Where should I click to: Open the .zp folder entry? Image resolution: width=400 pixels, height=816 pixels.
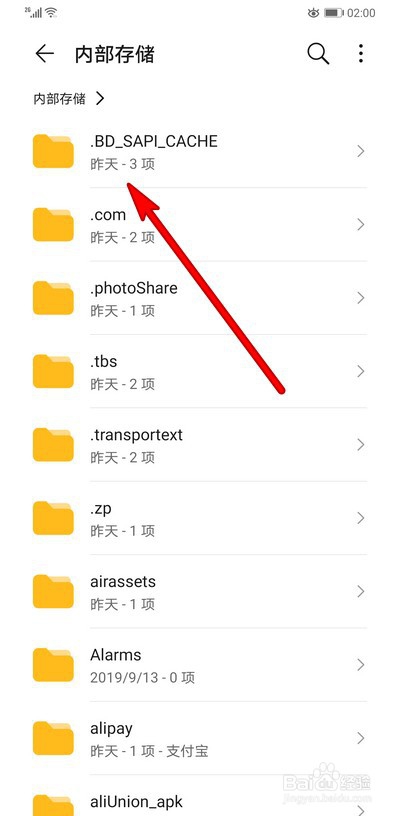tap(200, 518)
